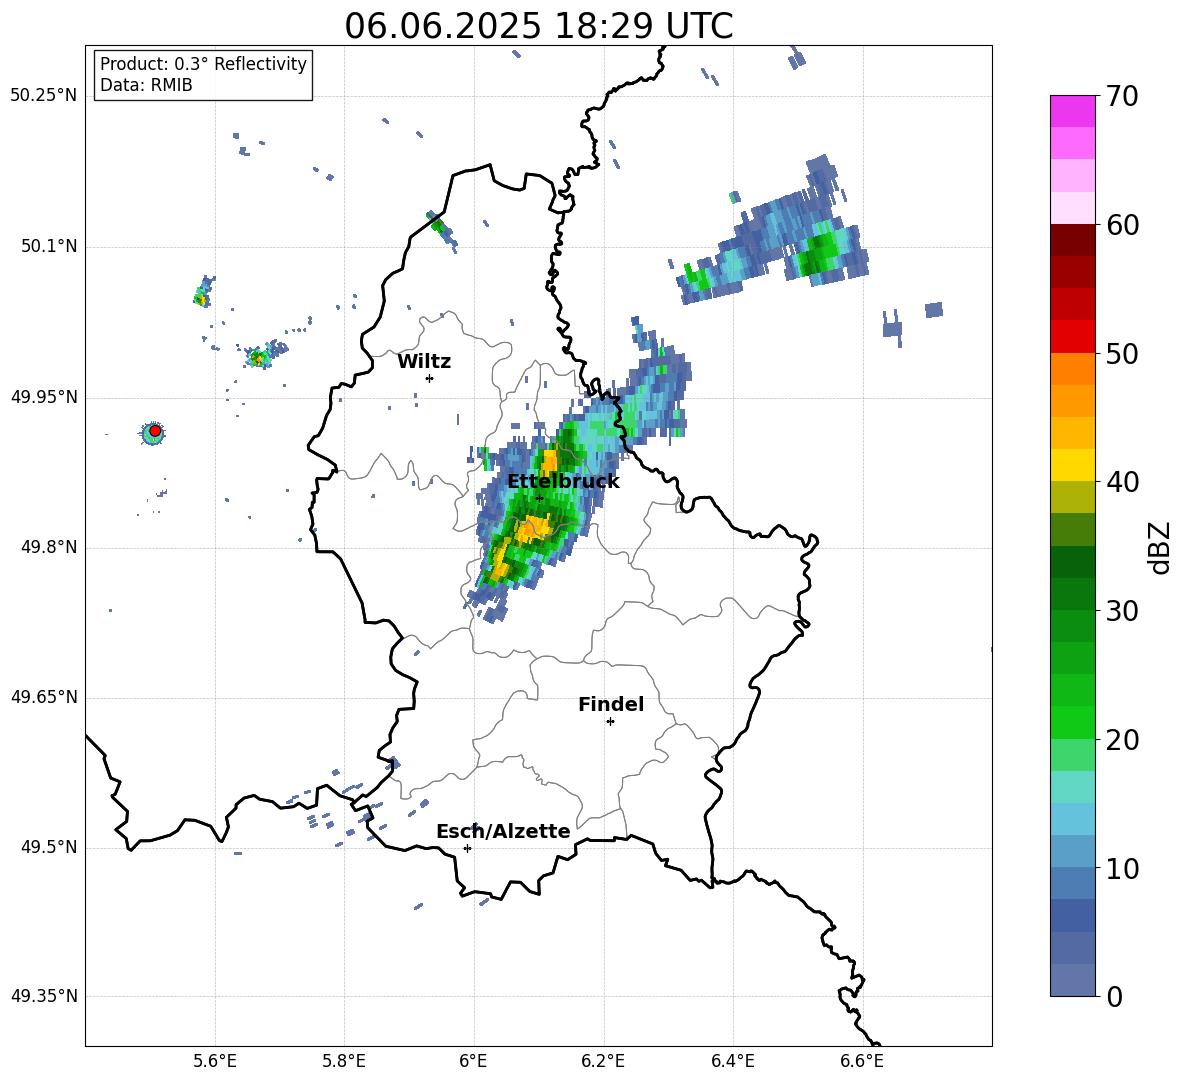Click the '06.06.2025 18:29 UTC' title
Screen dimensions: 1184x1081
click(538, 26)
